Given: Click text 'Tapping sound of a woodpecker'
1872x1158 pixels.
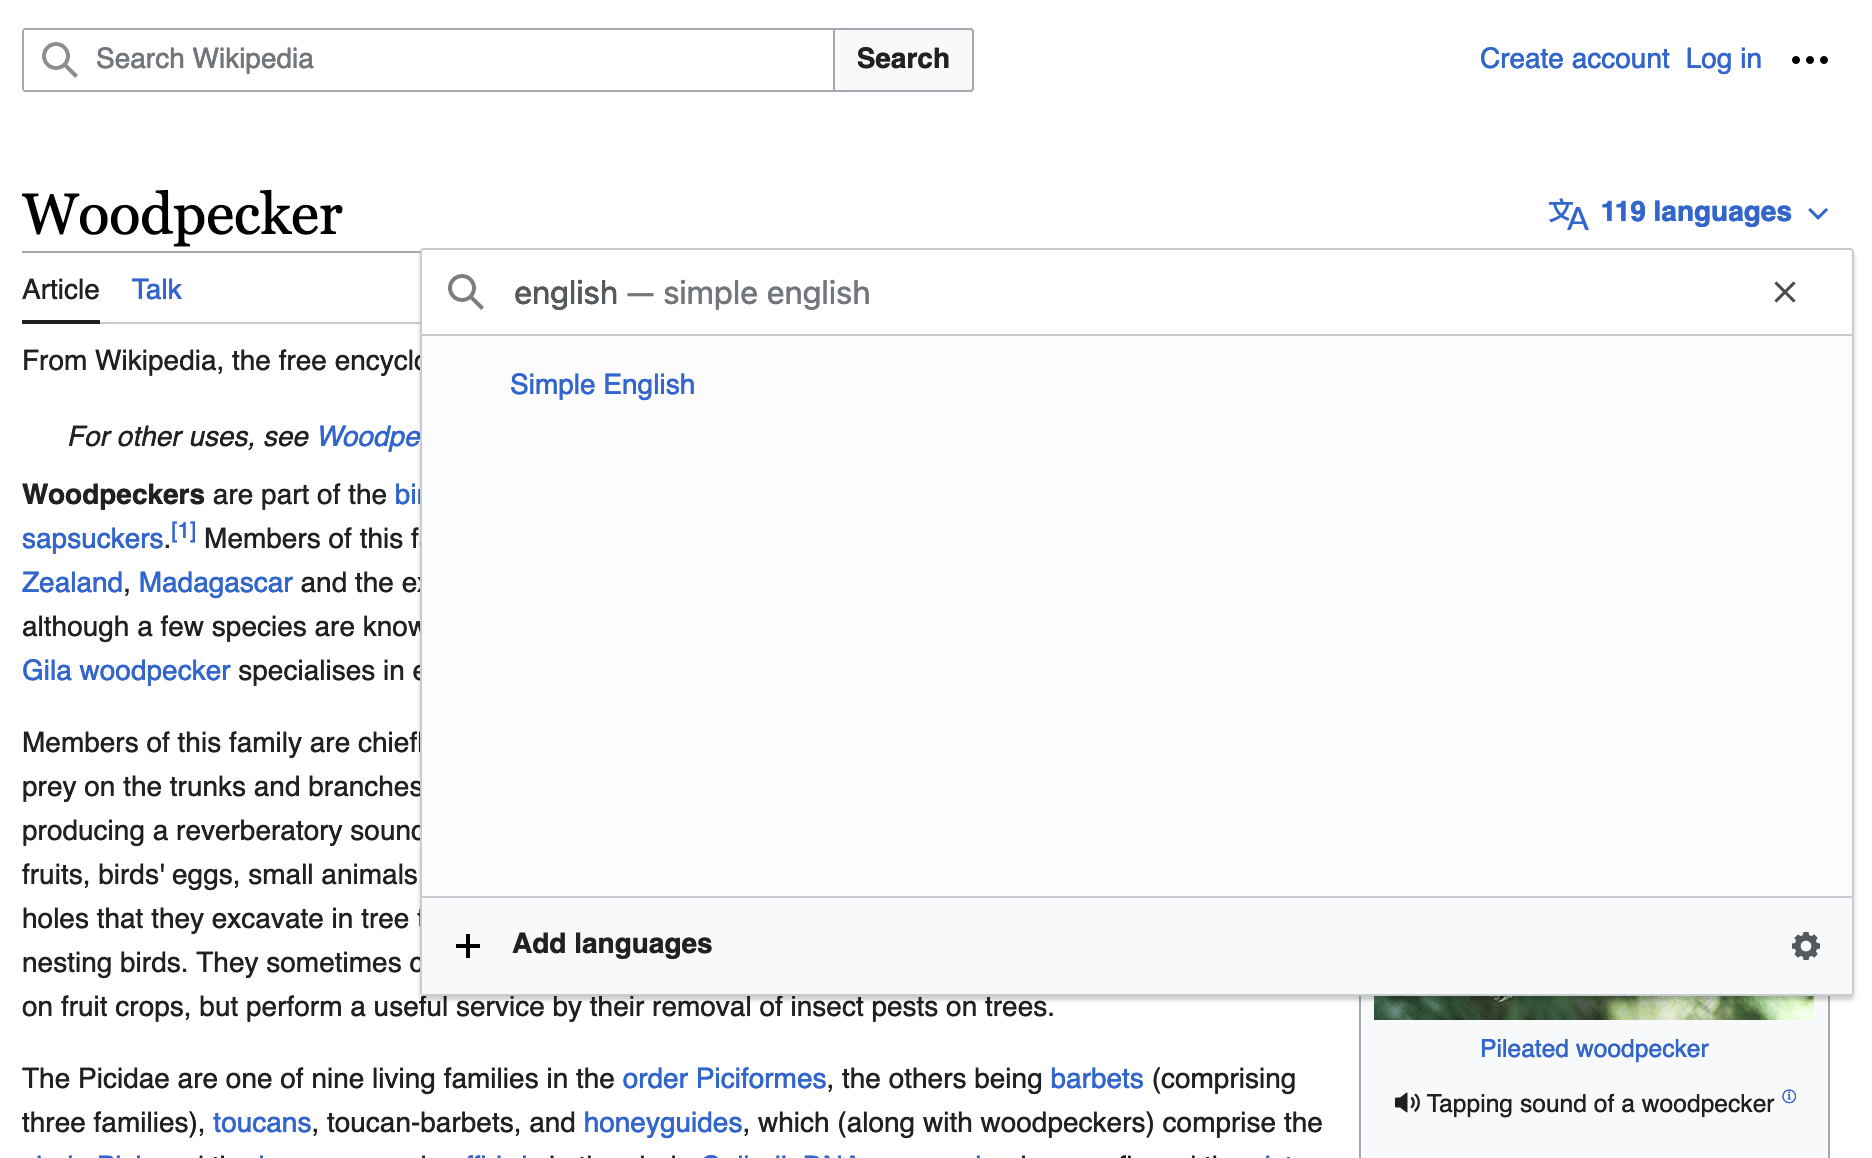Looking at the screenshot, I should (1600, 1104).
